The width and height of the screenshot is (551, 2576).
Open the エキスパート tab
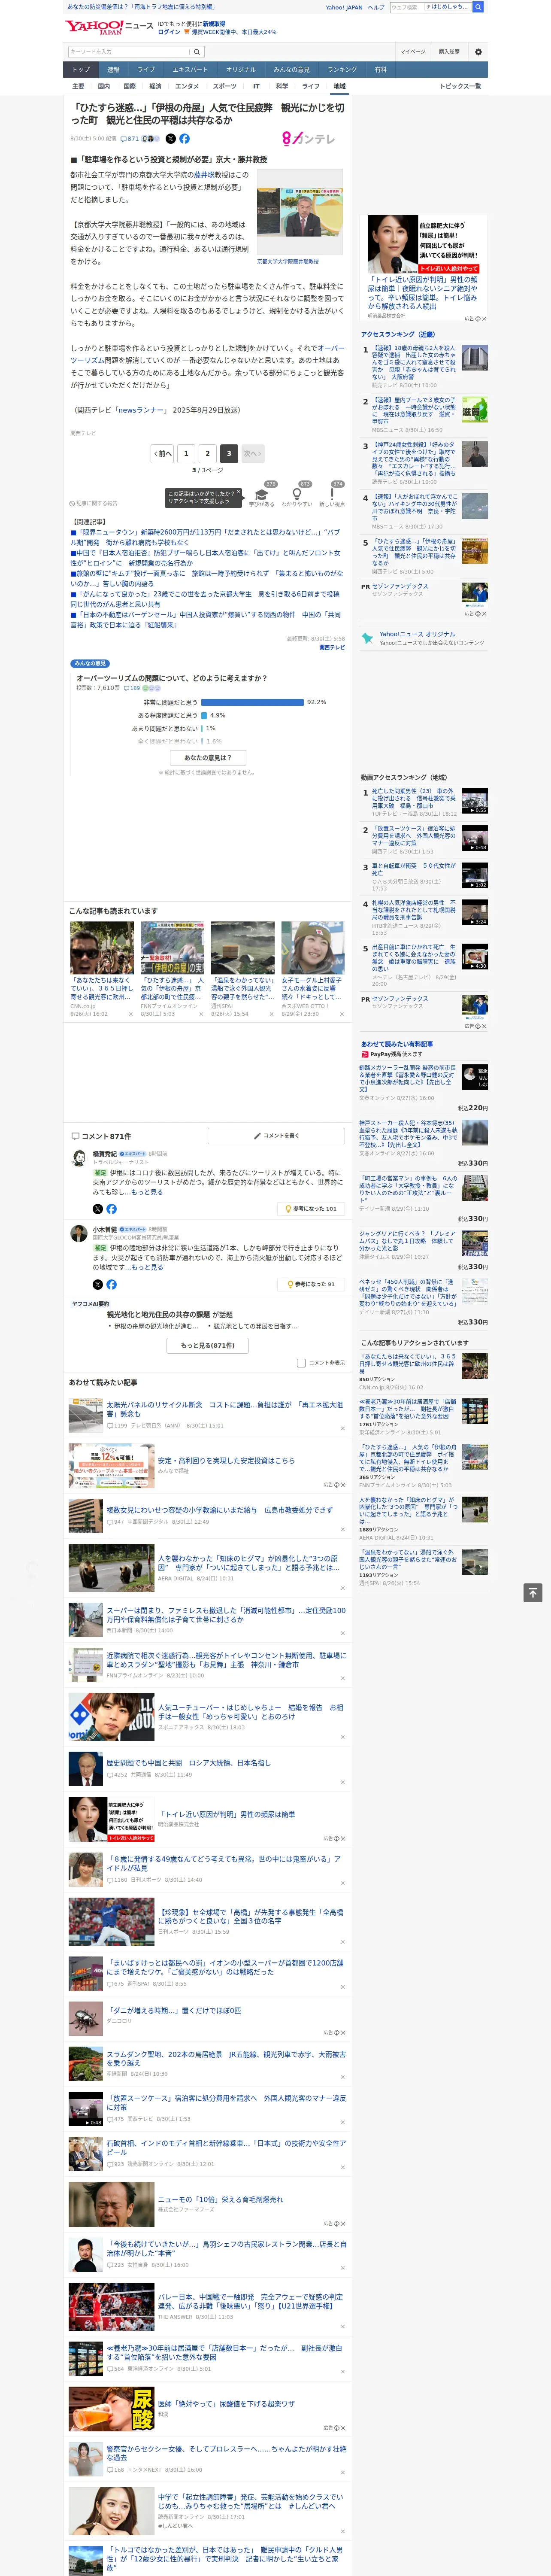[x=190, y=69]
